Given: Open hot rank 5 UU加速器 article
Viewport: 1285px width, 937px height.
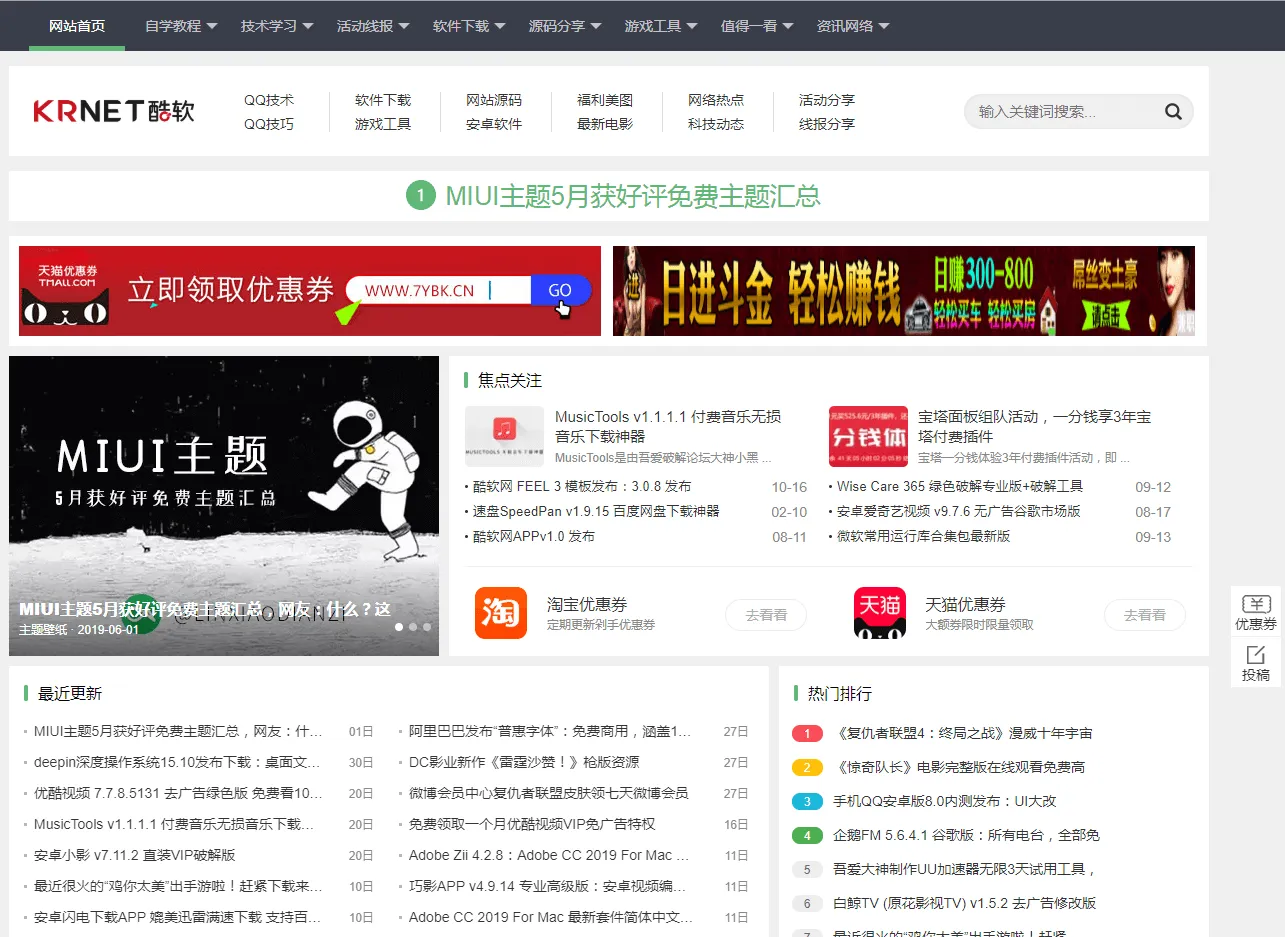Looking at the screenshot, I should click(x=965, y=869).
